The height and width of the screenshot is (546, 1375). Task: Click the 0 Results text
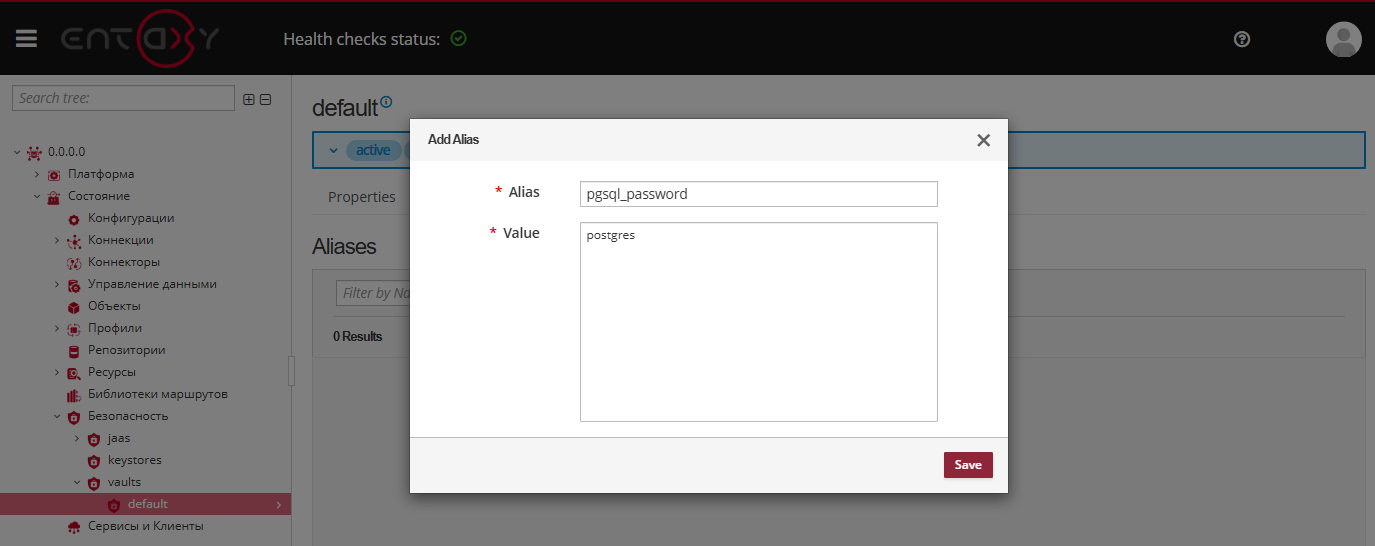pos(358,336)
